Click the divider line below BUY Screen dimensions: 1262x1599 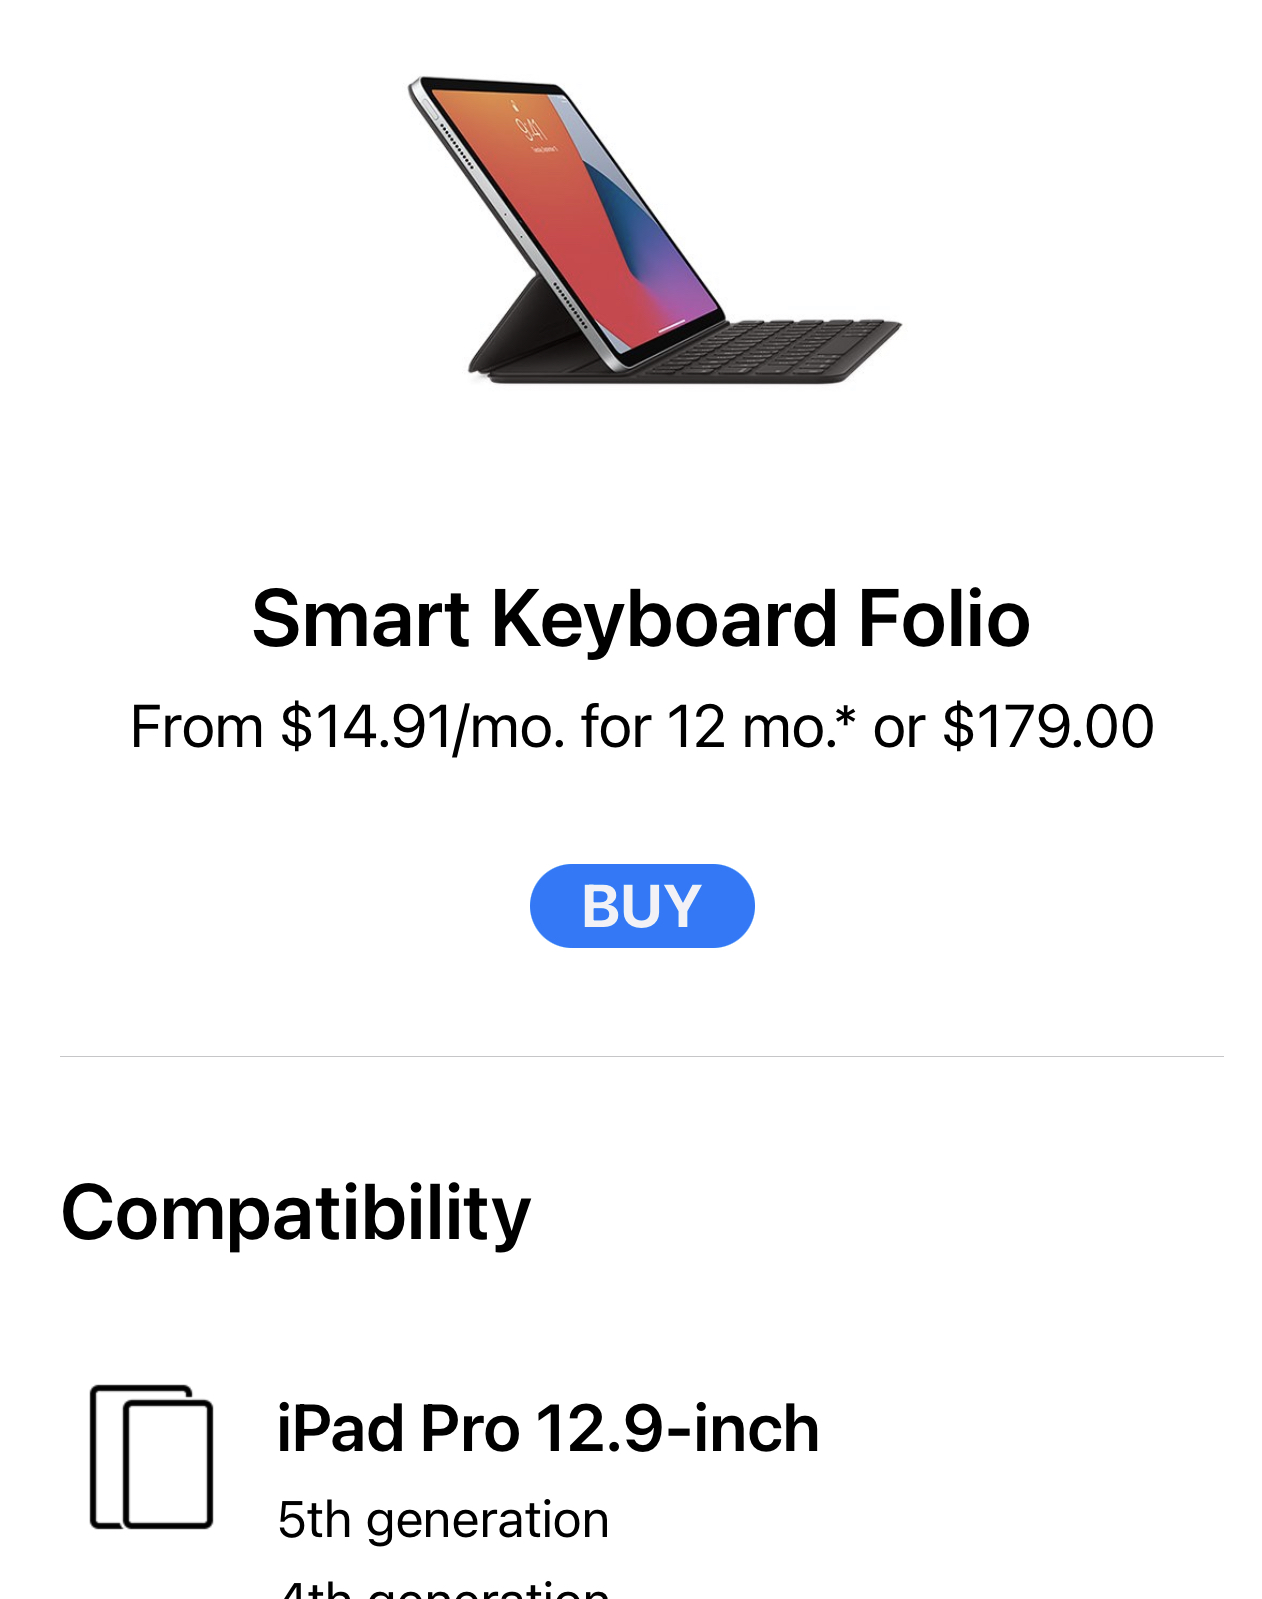pos(641,1056)
